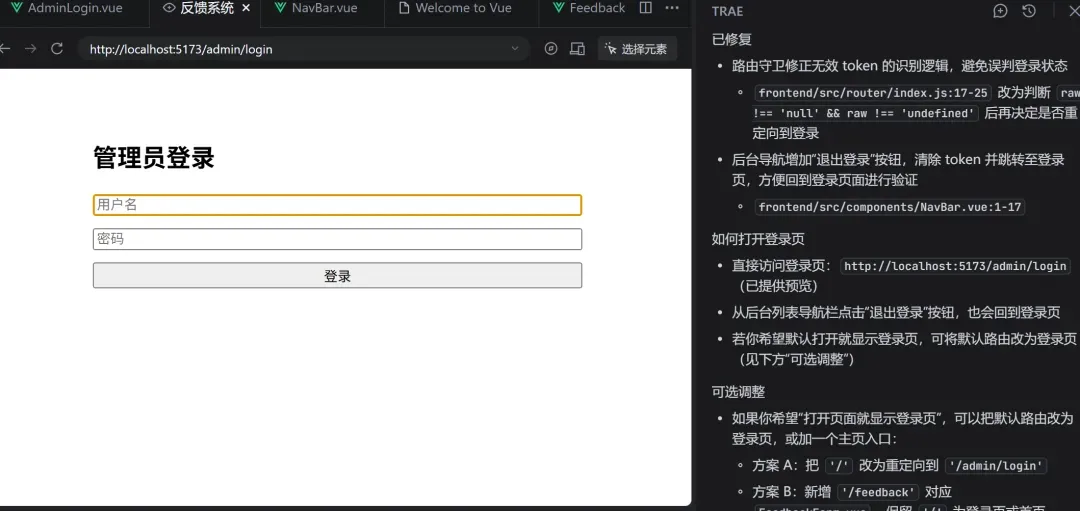Go back in the preview browser
This screenshot has height=511, width=1080.
(x=5, y=49)
